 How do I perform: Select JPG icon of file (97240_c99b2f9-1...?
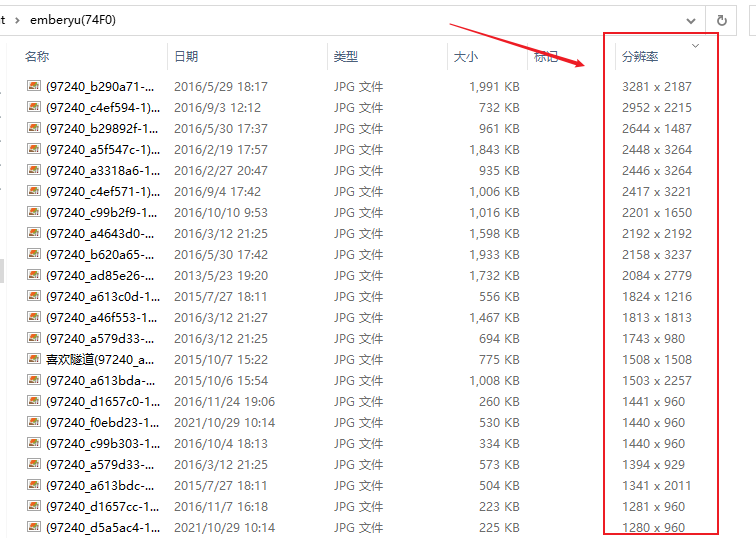tap(34, 212)
